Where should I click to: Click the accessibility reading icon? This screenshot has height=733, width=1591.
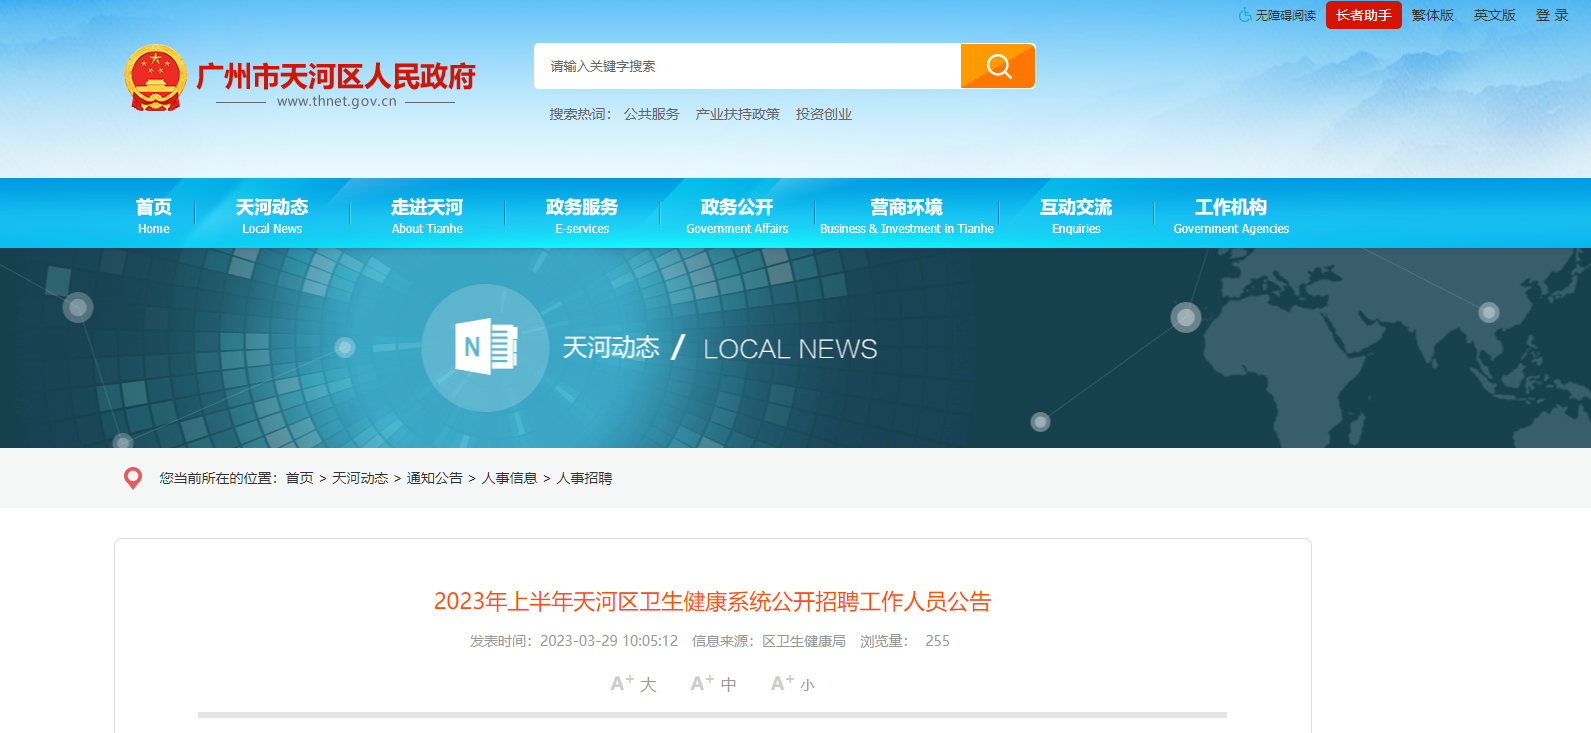point(1245,15)
